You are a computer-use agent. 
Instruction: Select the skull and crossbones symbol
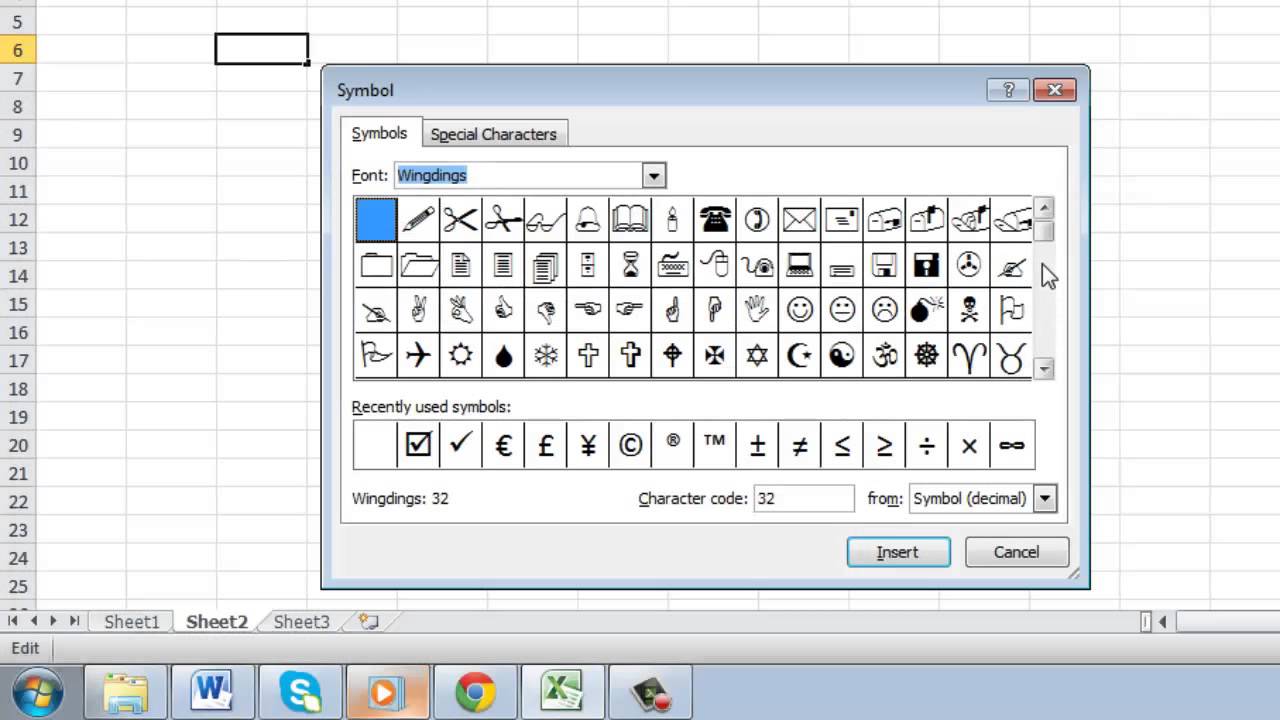pos(968,310)
